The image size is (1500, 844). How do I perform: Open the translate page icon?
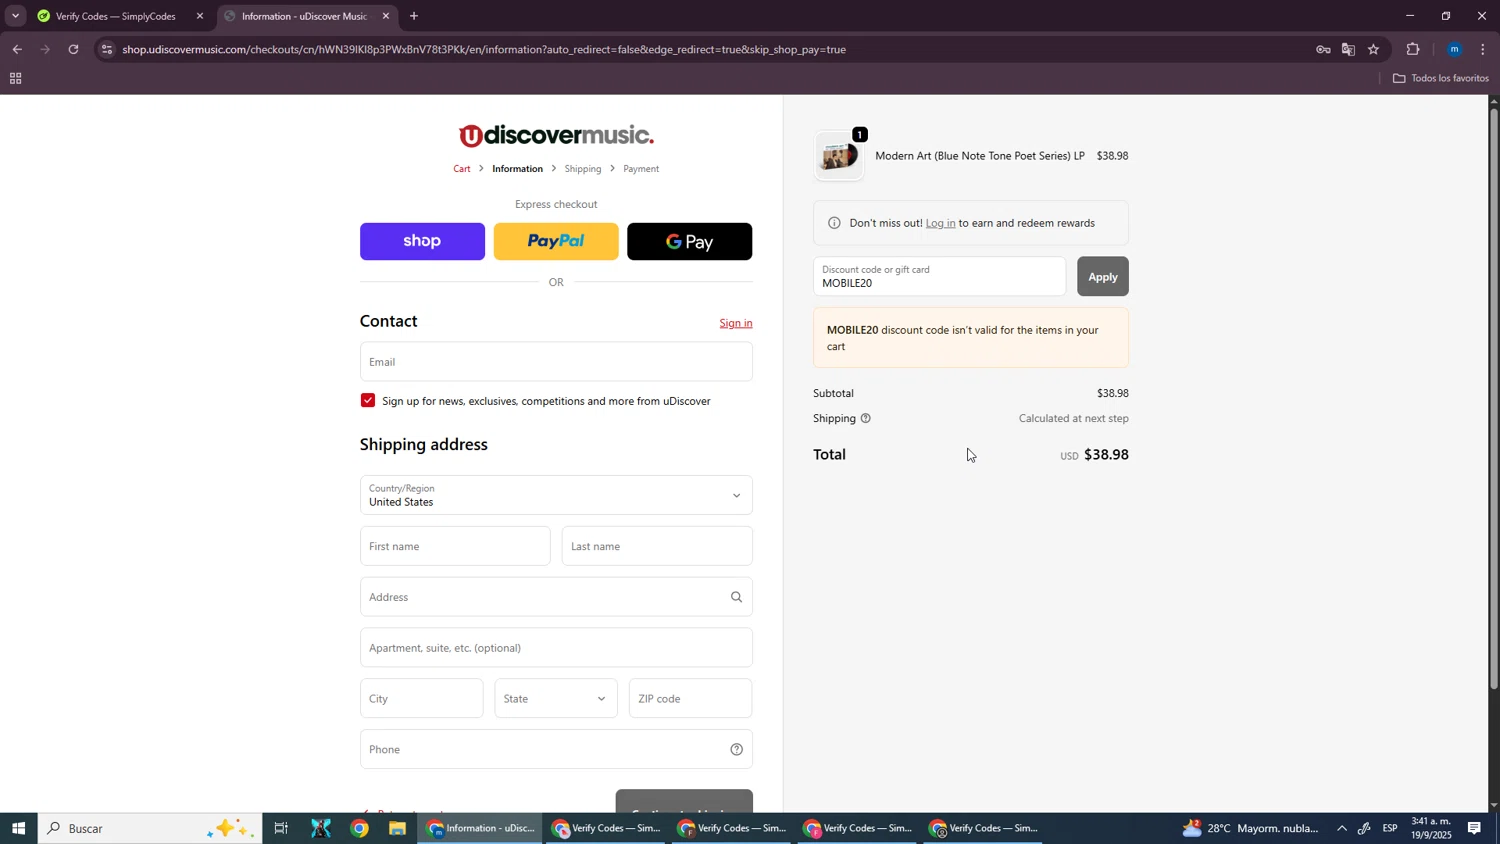[1348, 49]
